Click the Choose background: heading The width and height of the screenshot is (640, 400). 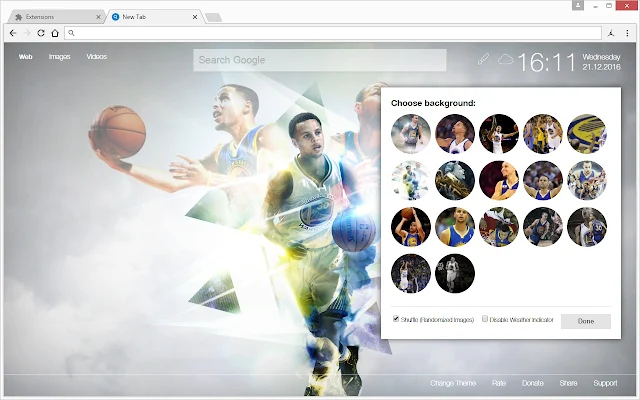(x=433, y=103)
